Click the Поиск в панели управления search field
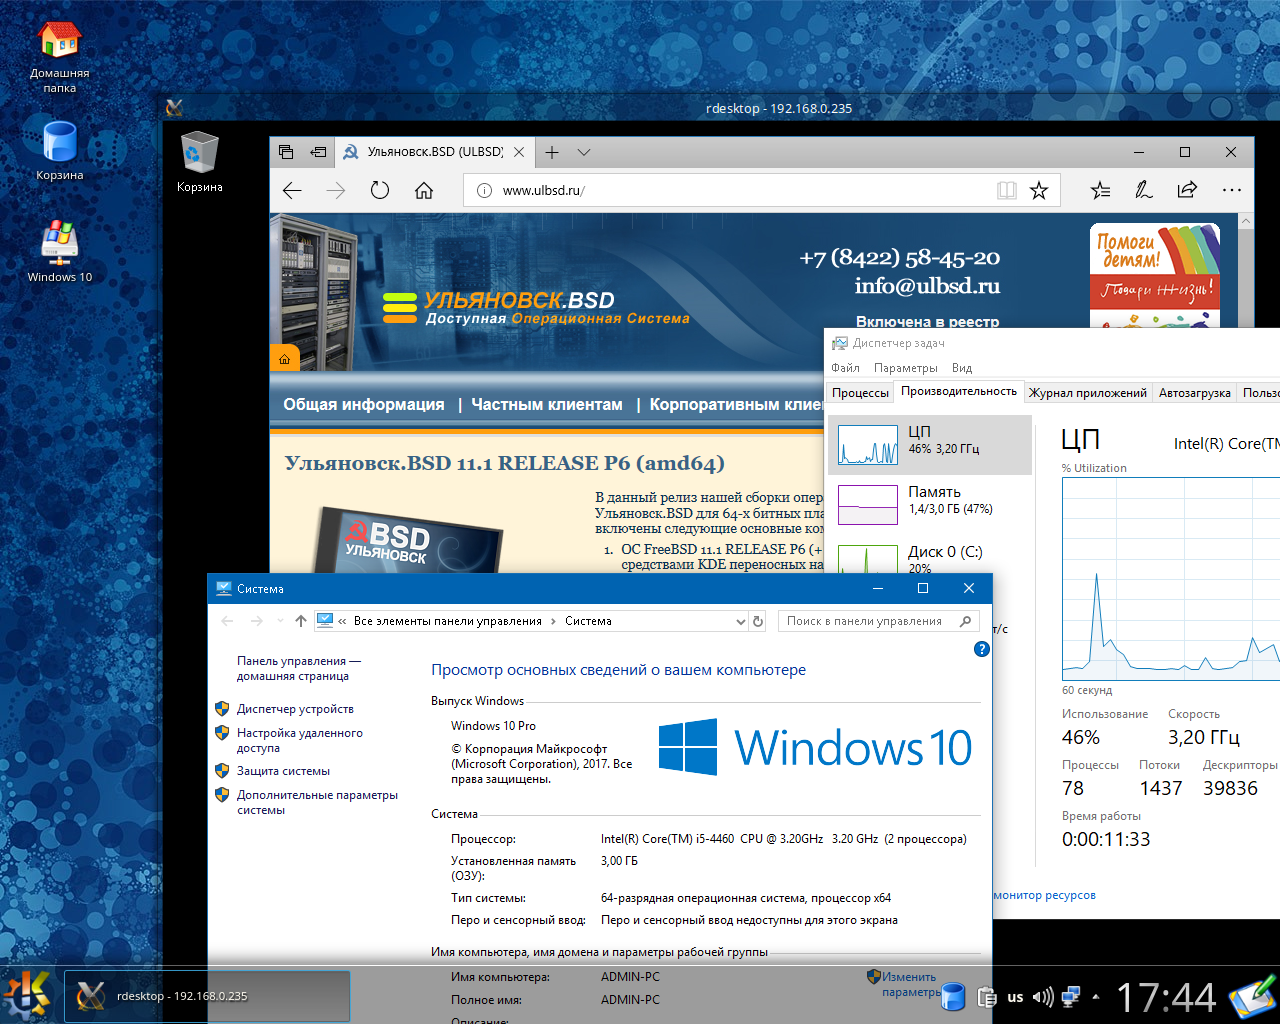 click(870, 621)
